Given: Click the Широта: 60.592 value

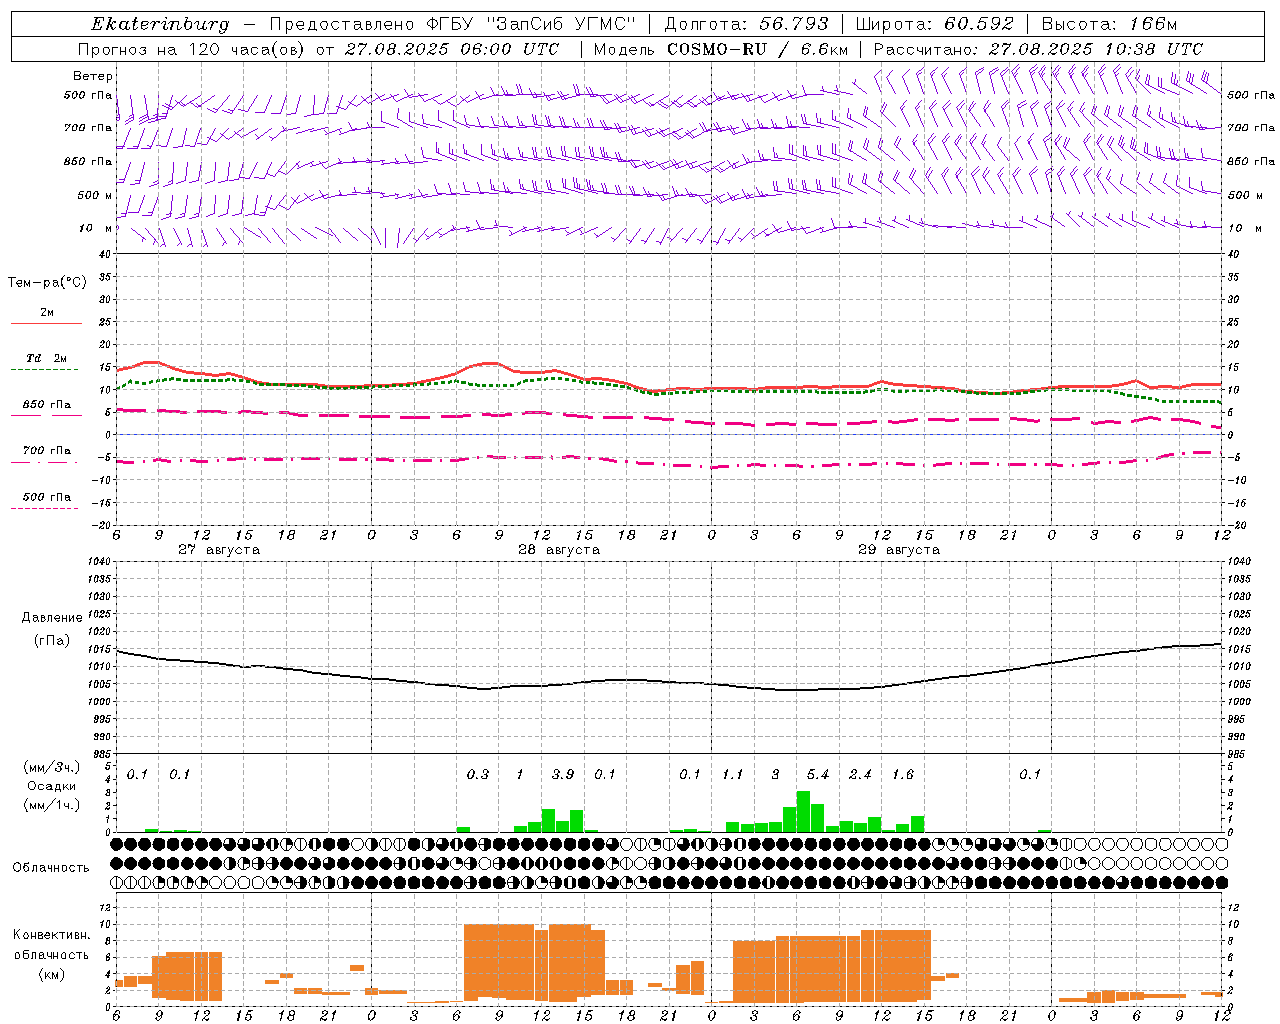Looking at the screenshot, I should 934,24.
